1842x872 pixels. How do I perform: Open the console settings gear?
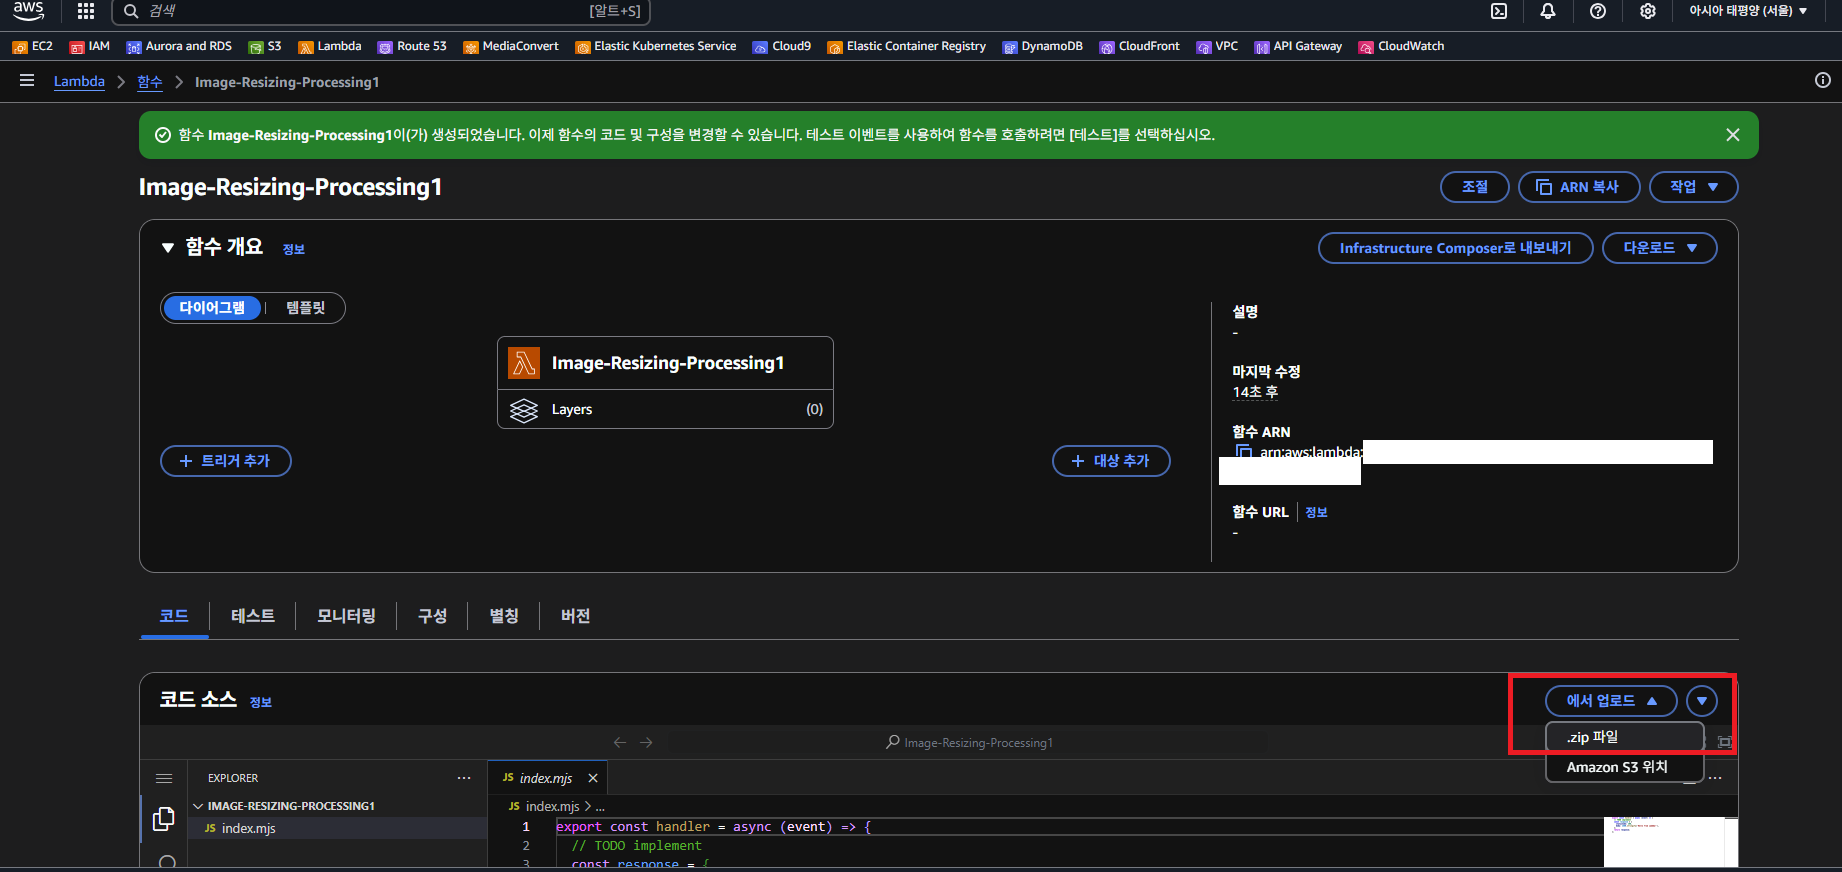[x=1648, y=11]
